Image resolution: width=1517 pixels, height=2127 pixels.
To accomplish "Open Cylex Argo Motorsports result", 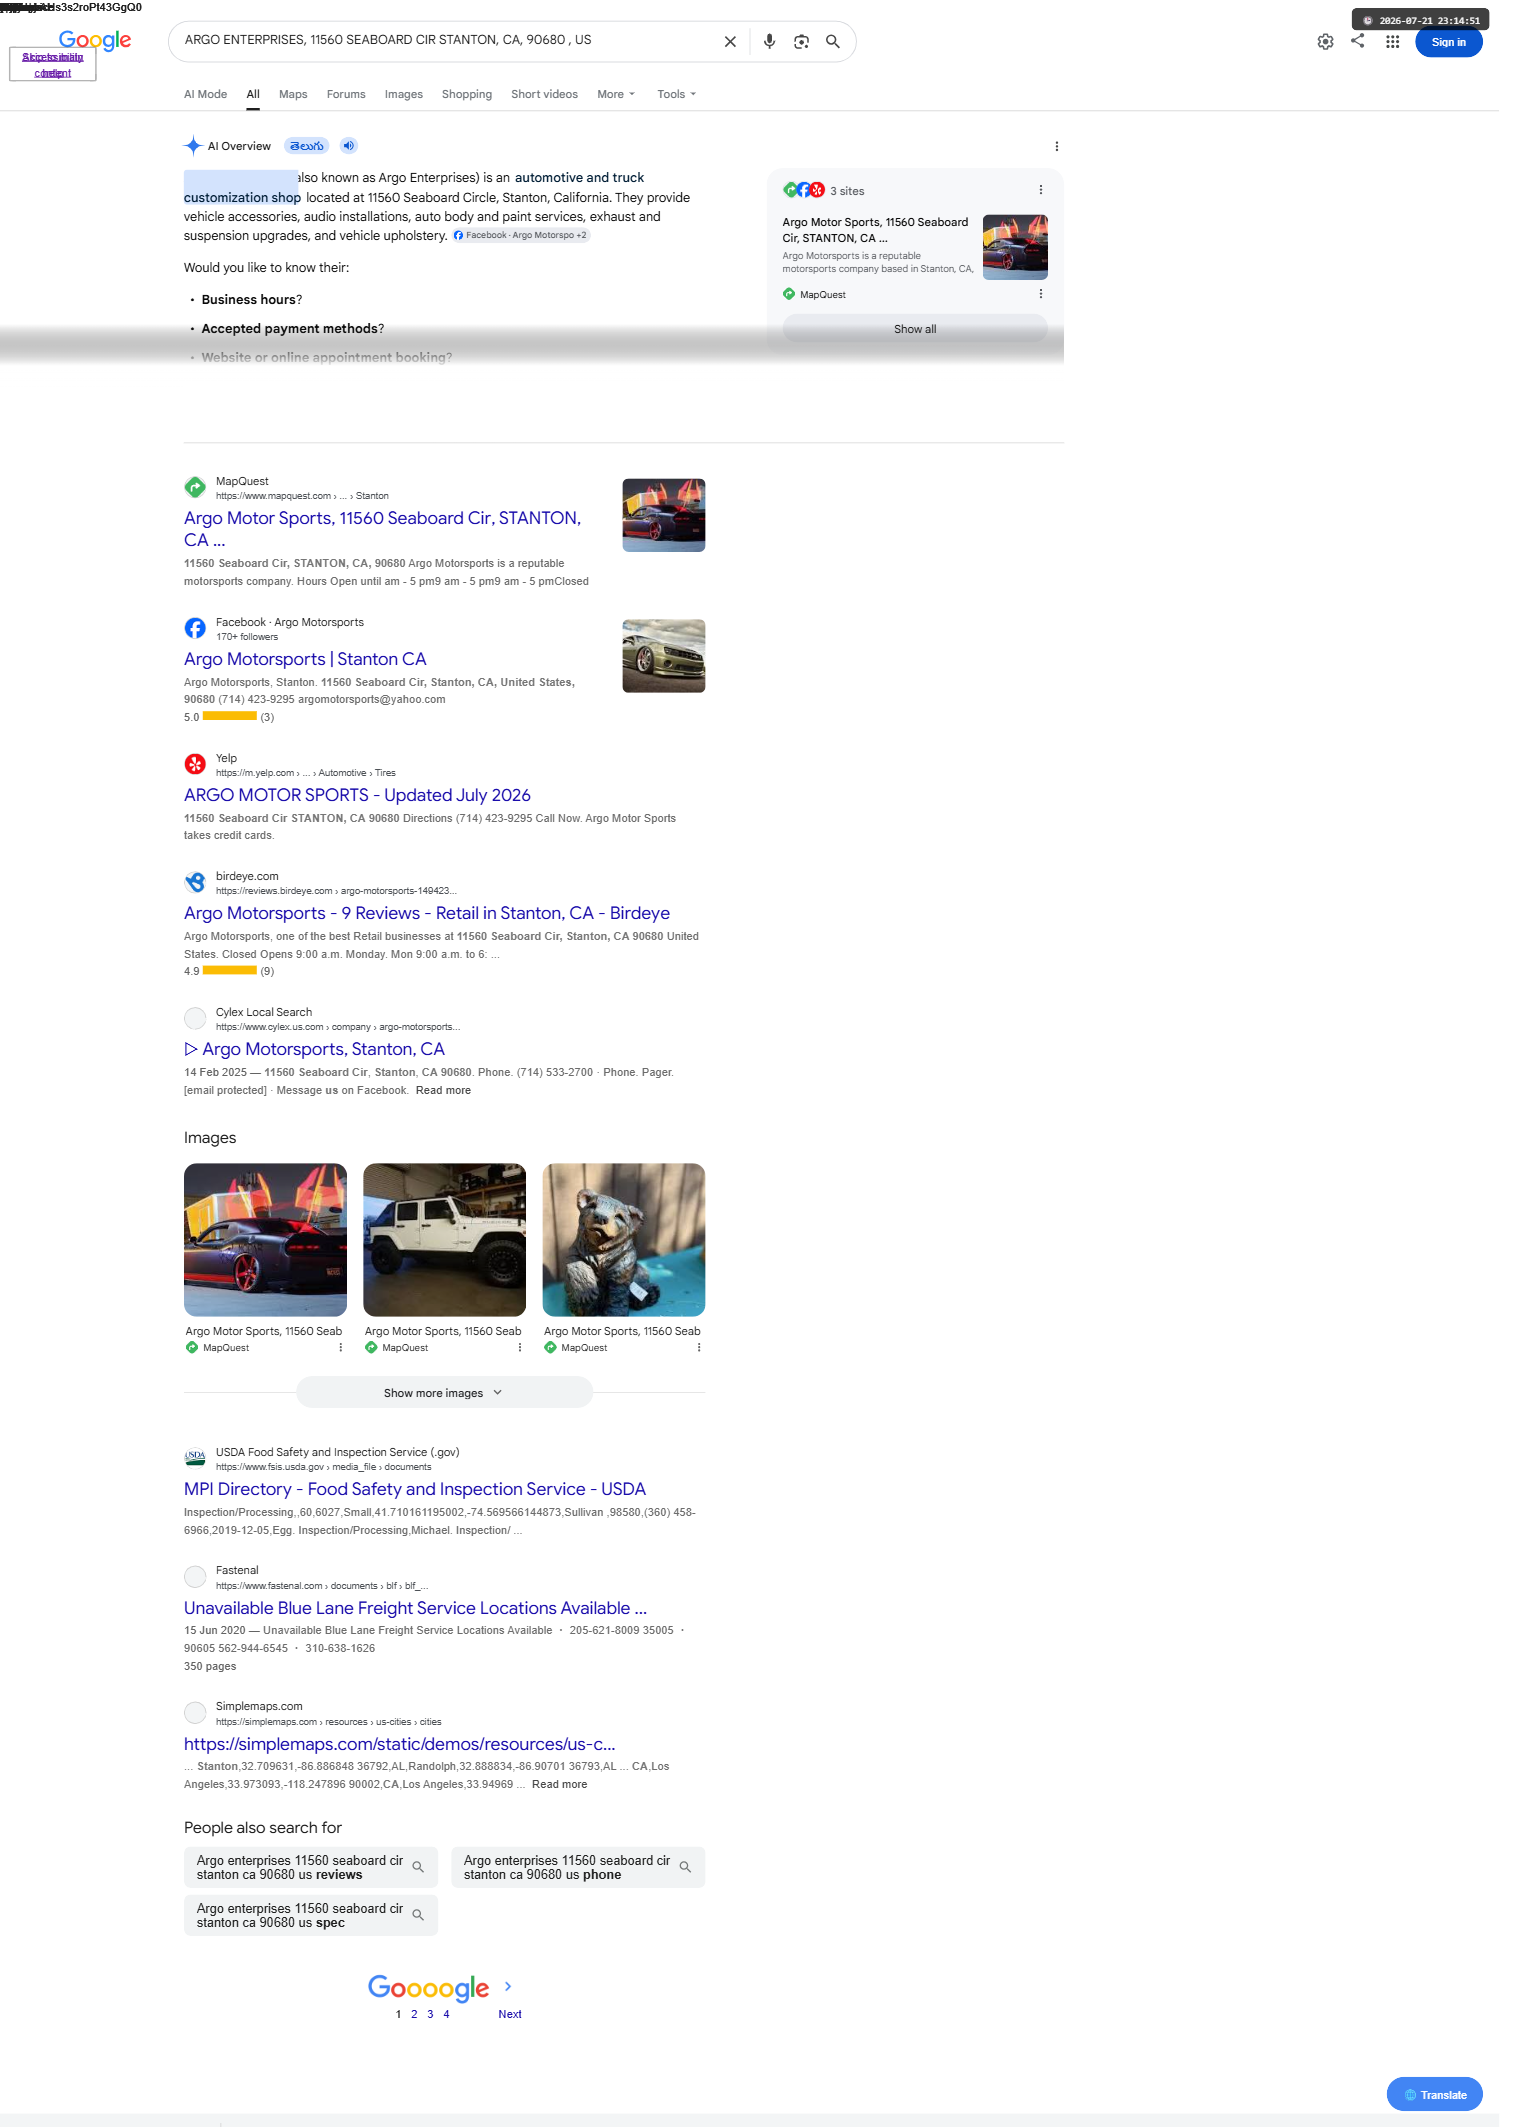I will point(314,1049).
